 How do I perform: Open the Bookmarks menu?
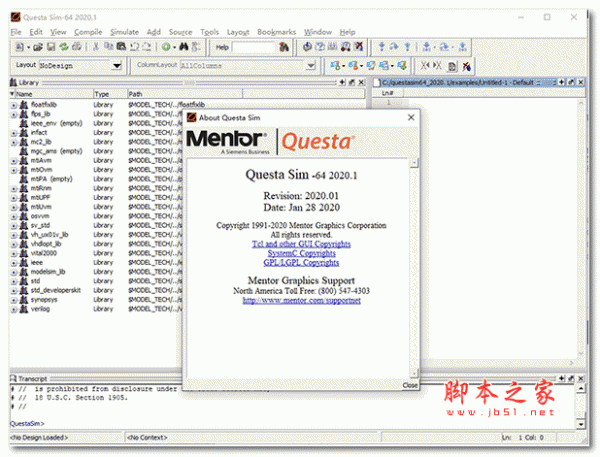[276, 32]
